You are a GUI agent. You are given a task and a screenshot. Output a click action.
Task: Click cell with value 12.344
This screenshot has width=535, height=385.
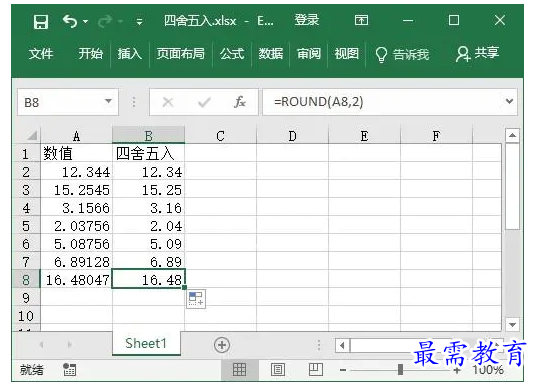(x=76, y=172)
